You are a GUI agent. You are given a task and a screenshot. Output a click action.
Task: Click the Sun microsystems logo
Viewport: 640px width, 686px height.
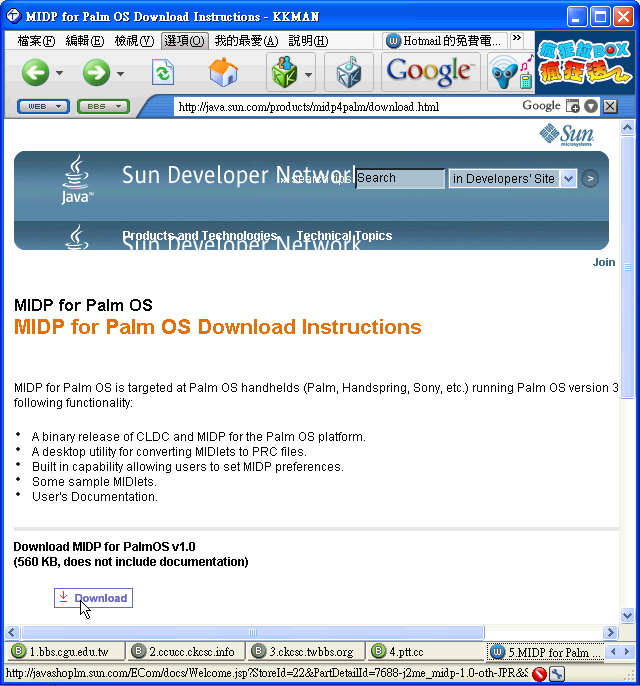[567, 135]
